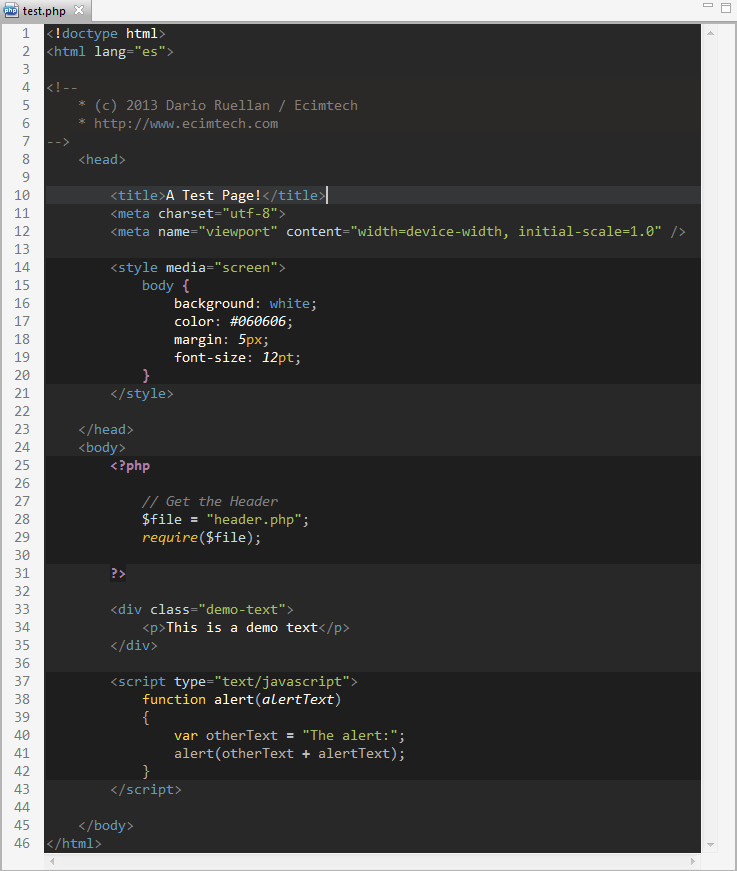The image size is (737, 871).
Task: Click the closing </div> tag
Action: [x=134, y=645]
